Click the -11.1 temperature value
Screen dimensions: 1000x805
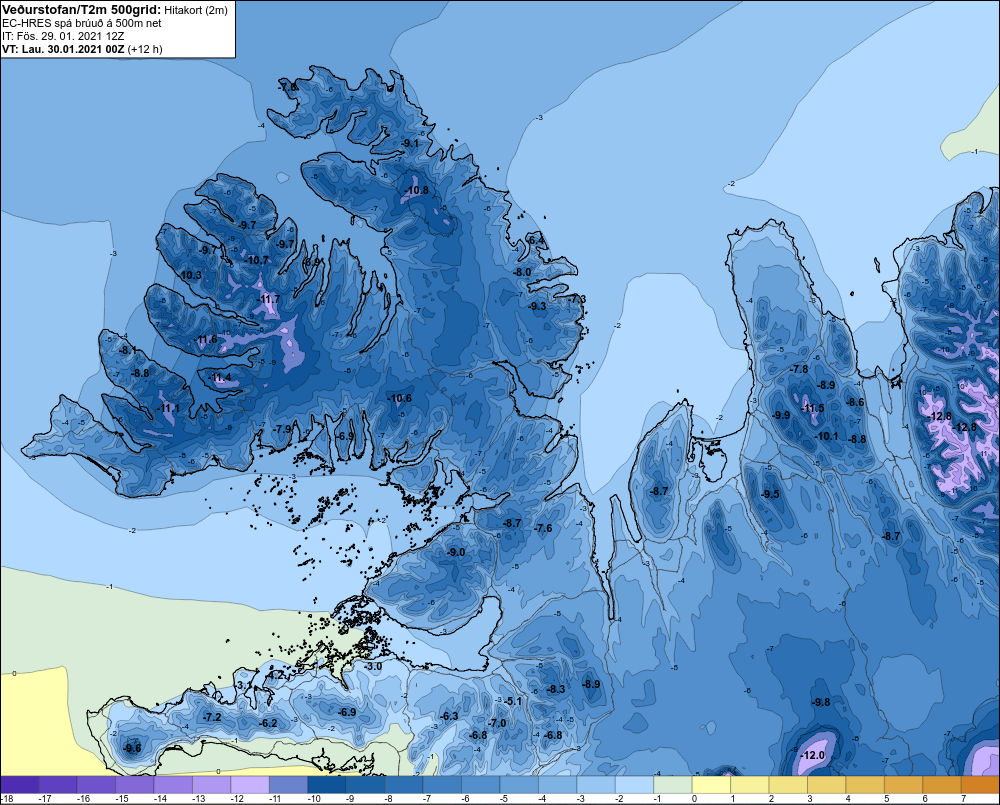point(168,408)
